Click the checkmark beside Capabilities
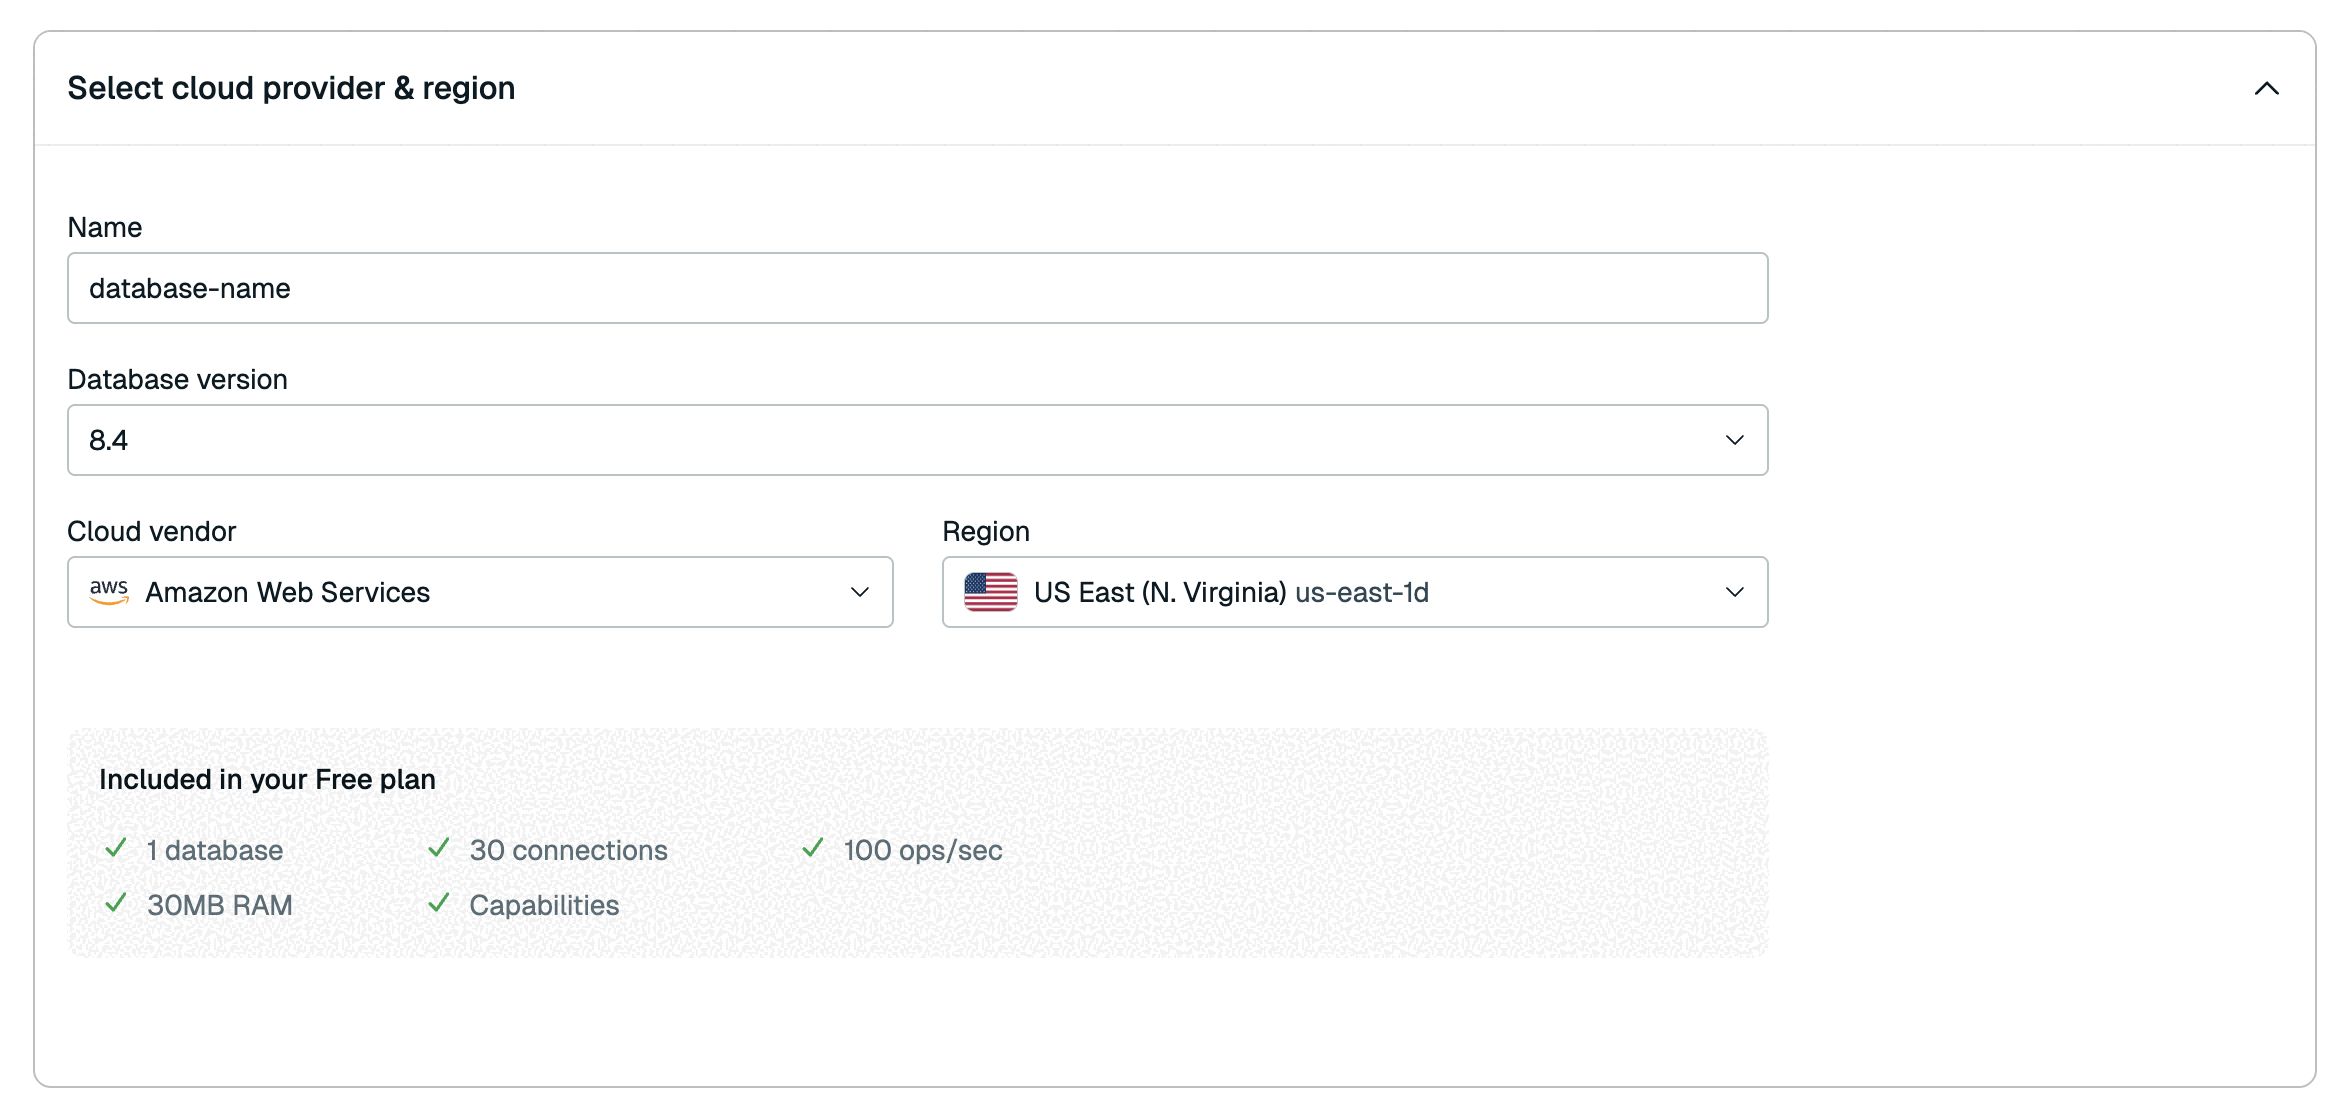 [439, 904]
